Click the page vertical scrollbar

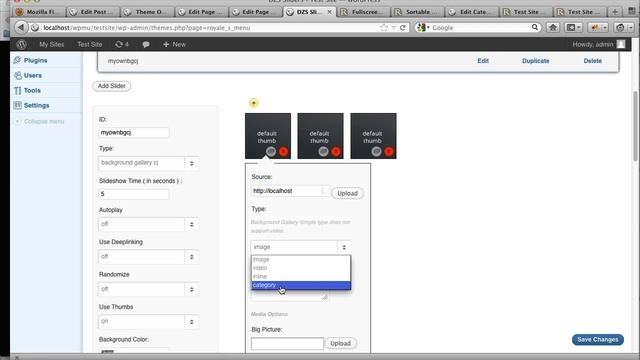click(635, 127)
